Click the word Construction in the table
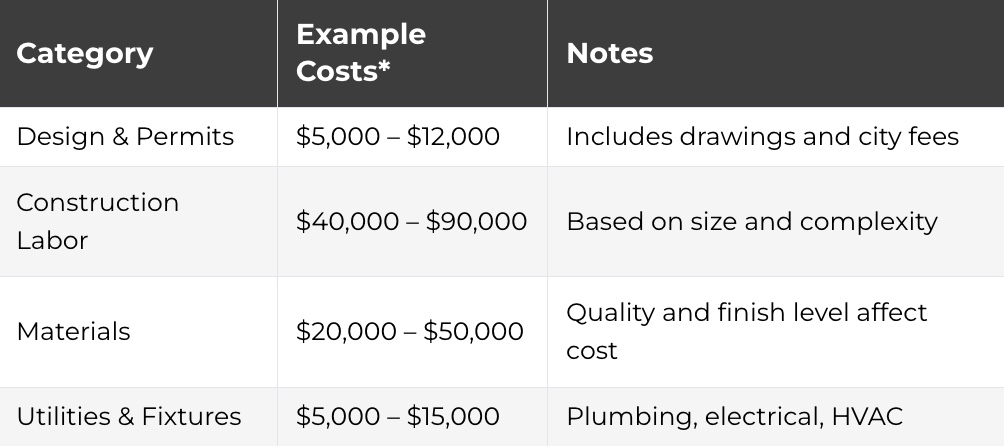Viewport: 1004px width, 446px height. 98,202
